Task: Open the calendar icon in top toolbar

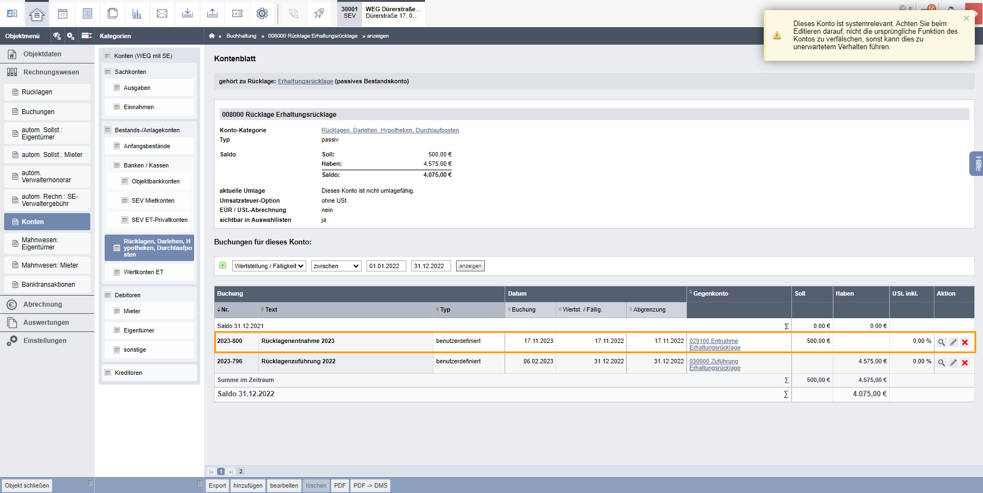Action: point(62,13)
